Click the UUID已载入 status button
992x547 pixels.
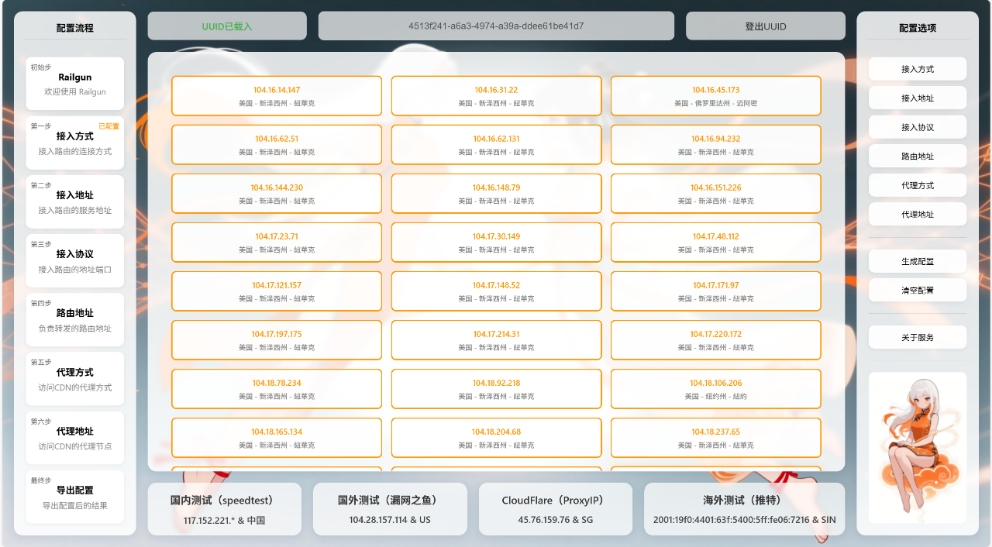227,26
